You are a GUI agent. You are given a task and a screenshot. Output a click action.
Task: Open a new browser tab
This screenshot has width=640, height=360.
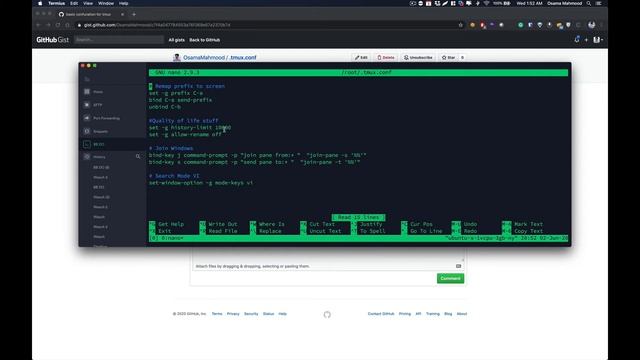pyautogui.click(x=134, y=14)
